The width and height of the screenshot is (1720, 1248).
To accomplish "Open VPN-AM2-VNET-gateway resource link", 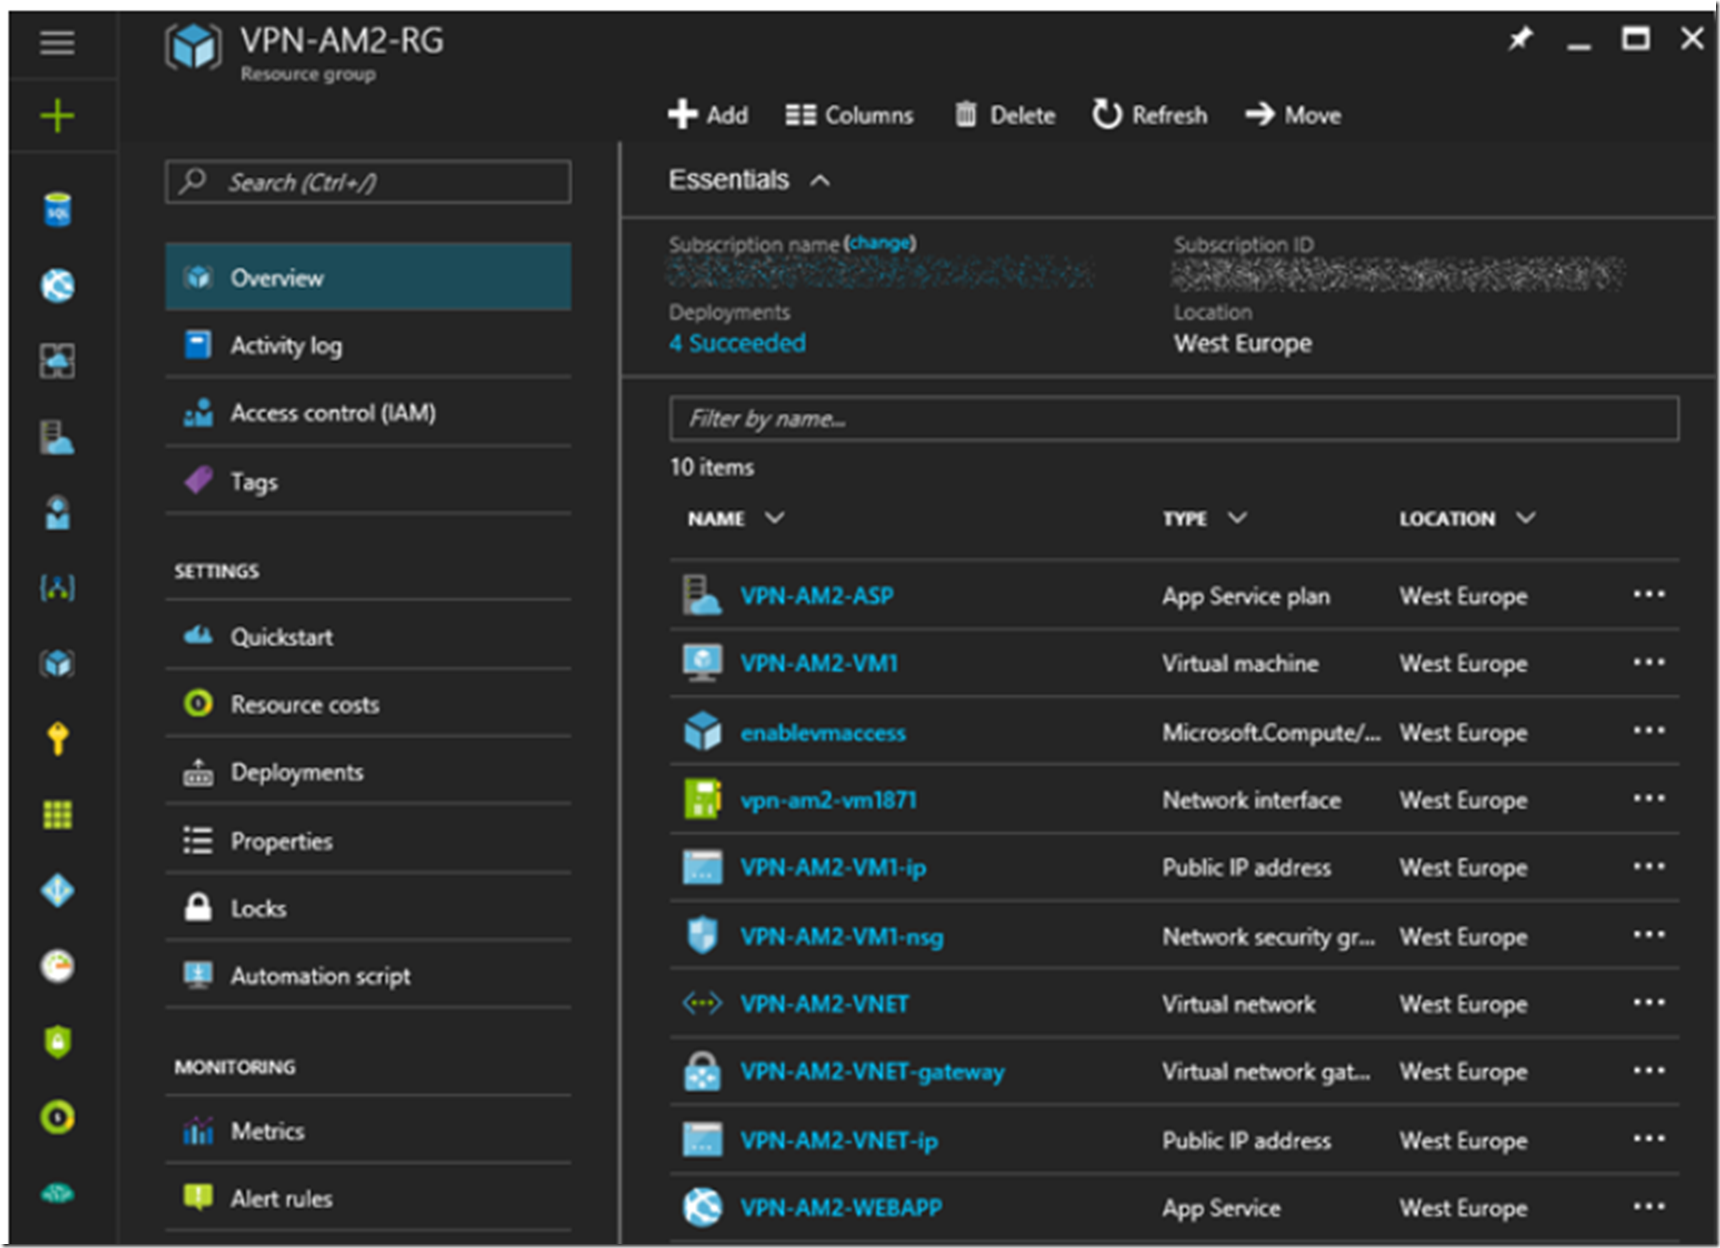I will 872,1072.
